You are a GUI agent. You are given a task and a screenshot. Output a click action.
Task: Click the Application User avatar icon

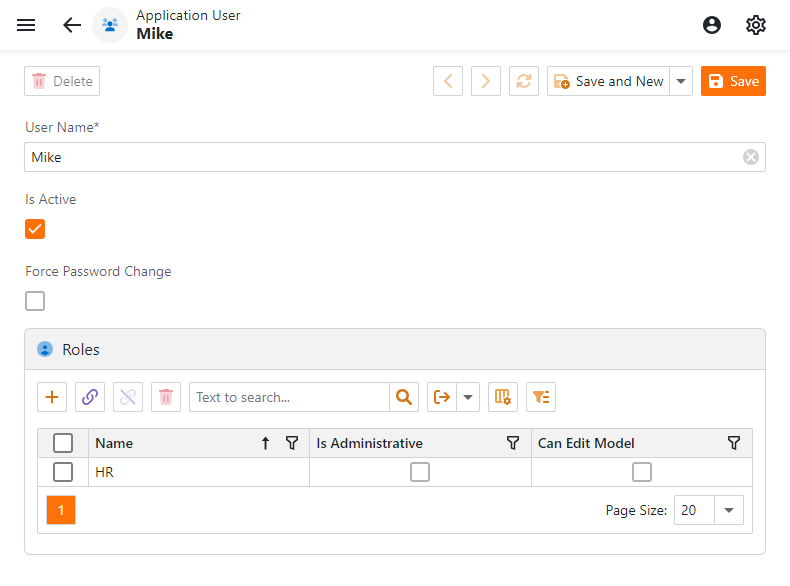point(110,25)
